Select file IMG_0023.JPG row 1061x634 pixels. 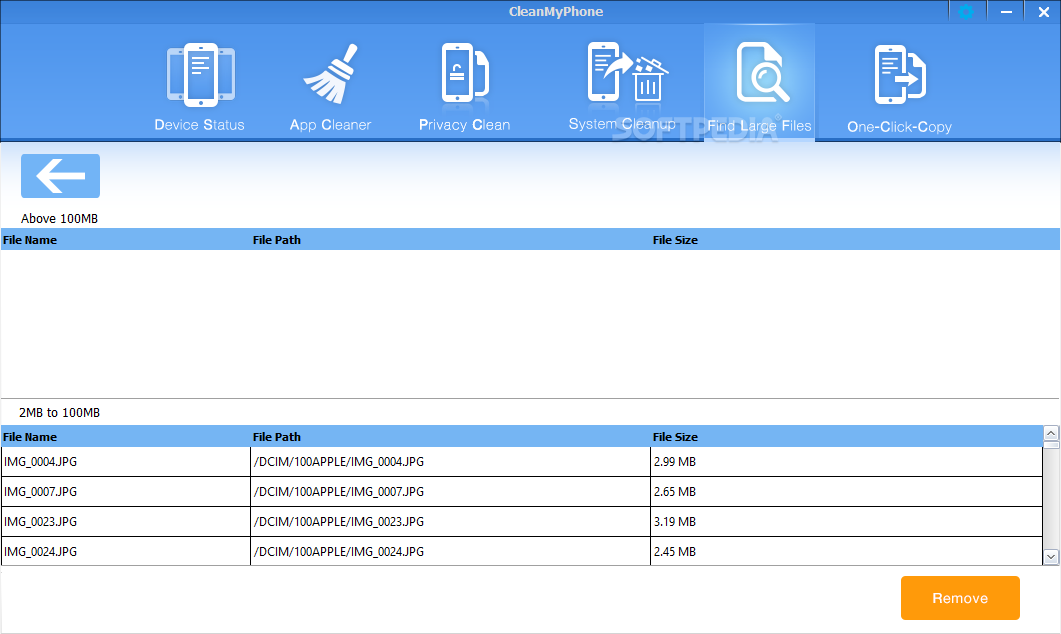pos(522,522)
